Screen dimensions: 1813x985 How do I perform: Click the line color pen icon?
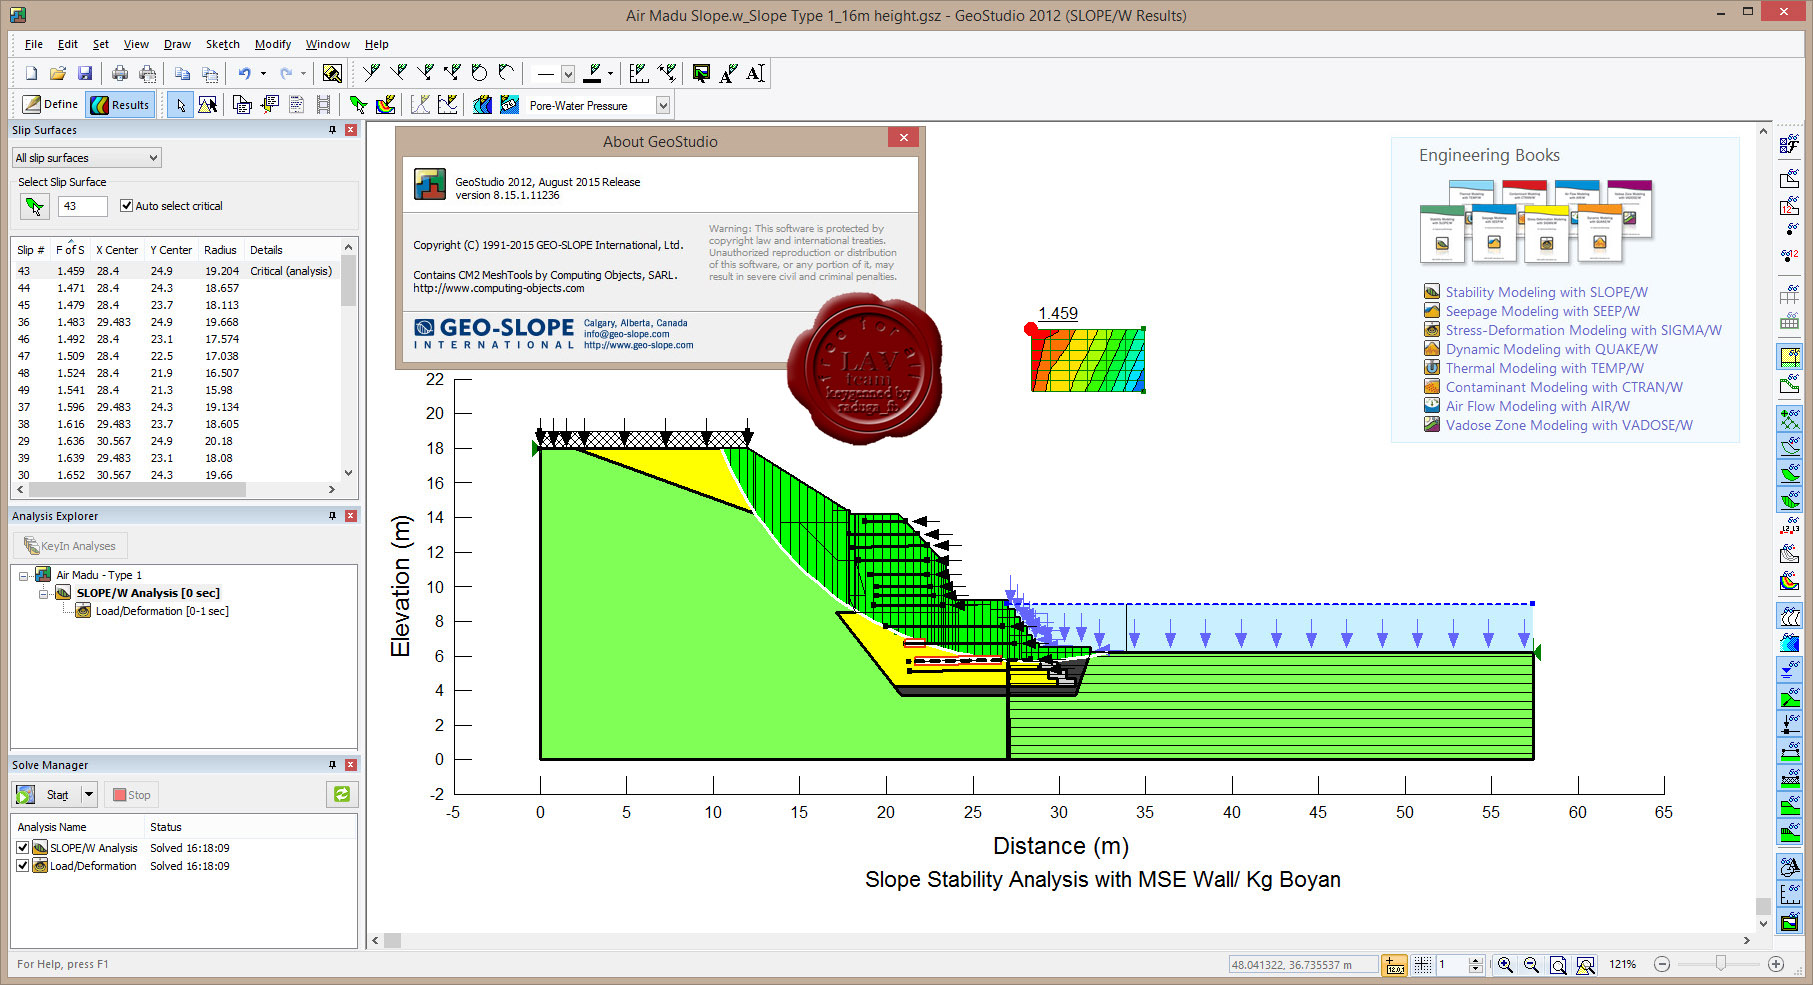click(x=593, y=73)
